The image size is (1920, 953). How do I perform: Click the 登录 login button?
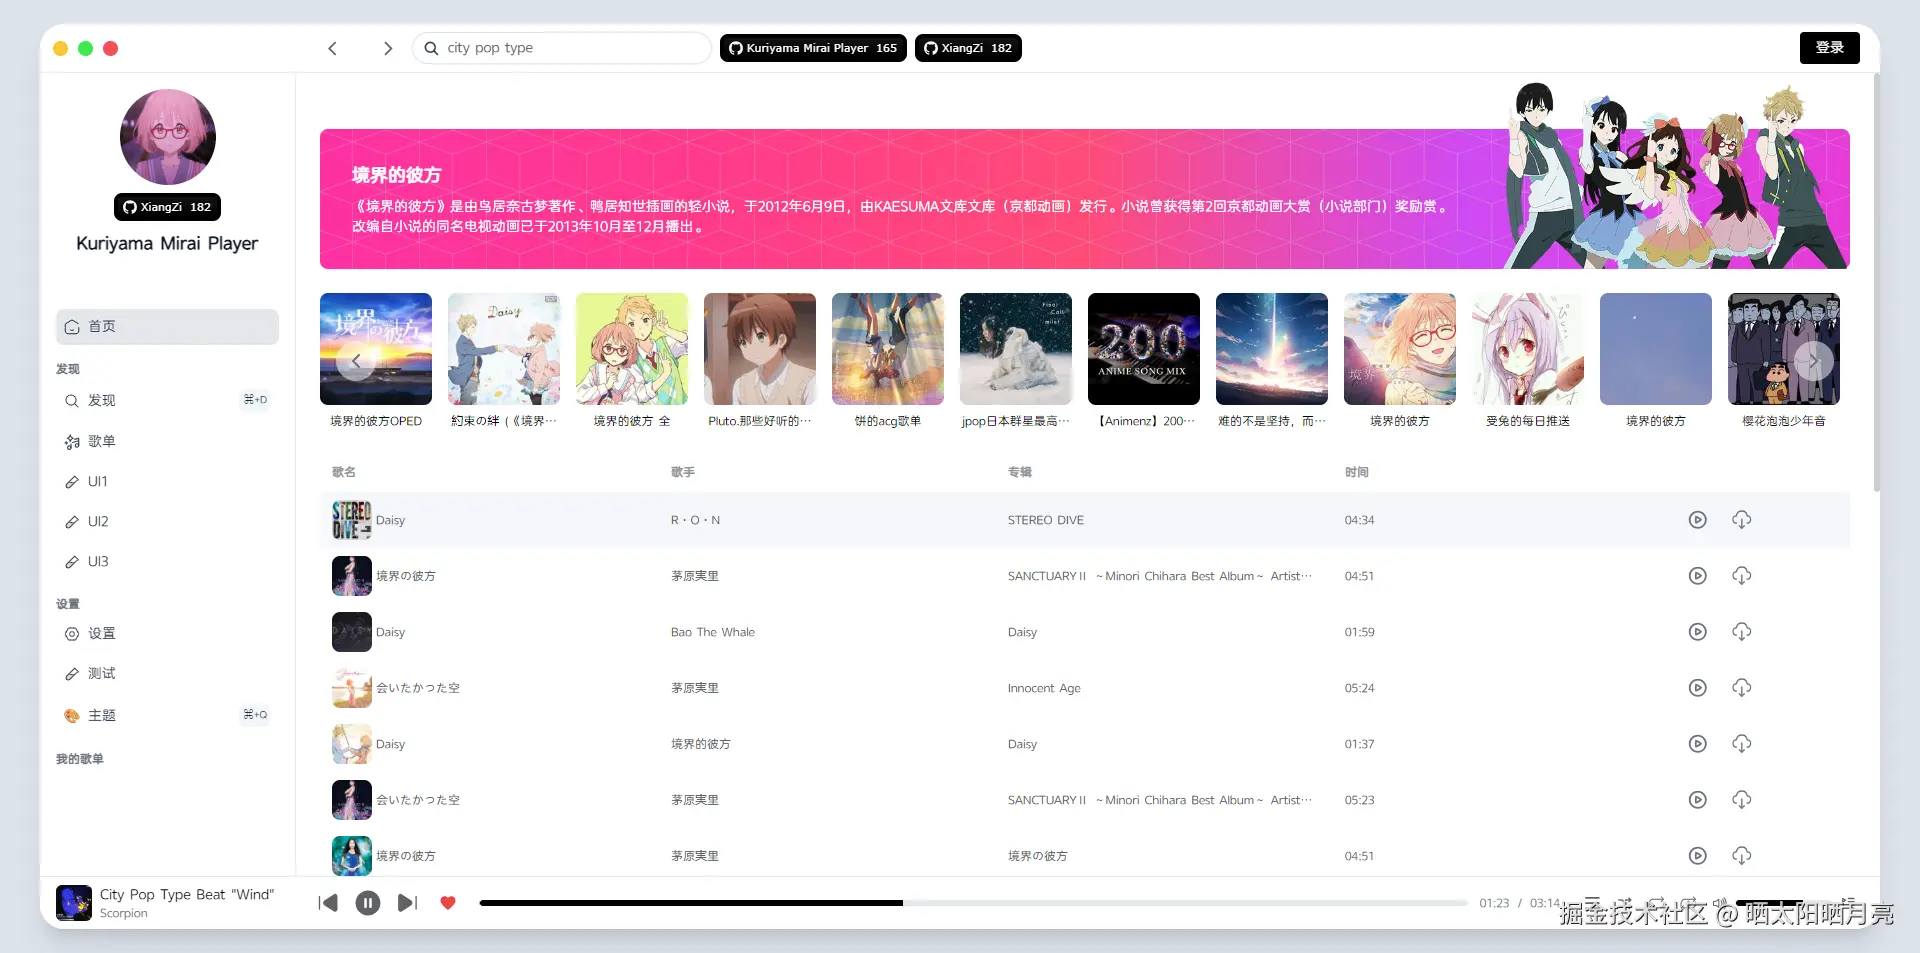coord(1830,48)
